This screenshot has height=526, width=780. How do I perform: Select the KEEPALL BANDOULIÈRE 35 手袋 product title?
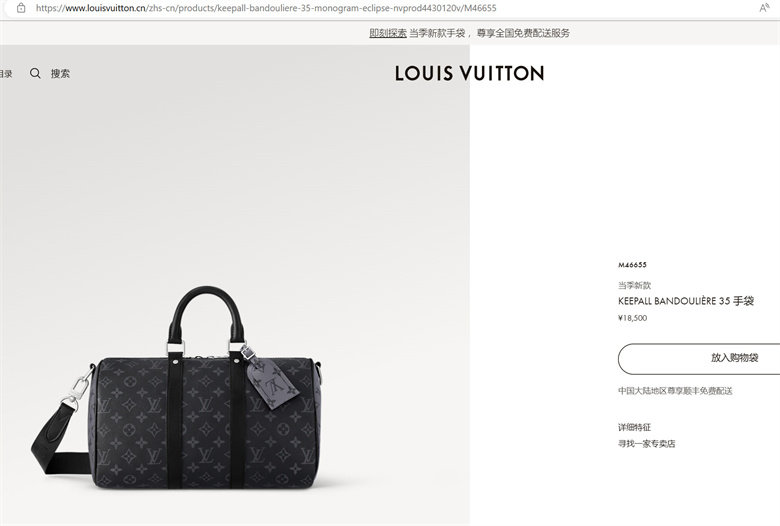click(686, 301)
